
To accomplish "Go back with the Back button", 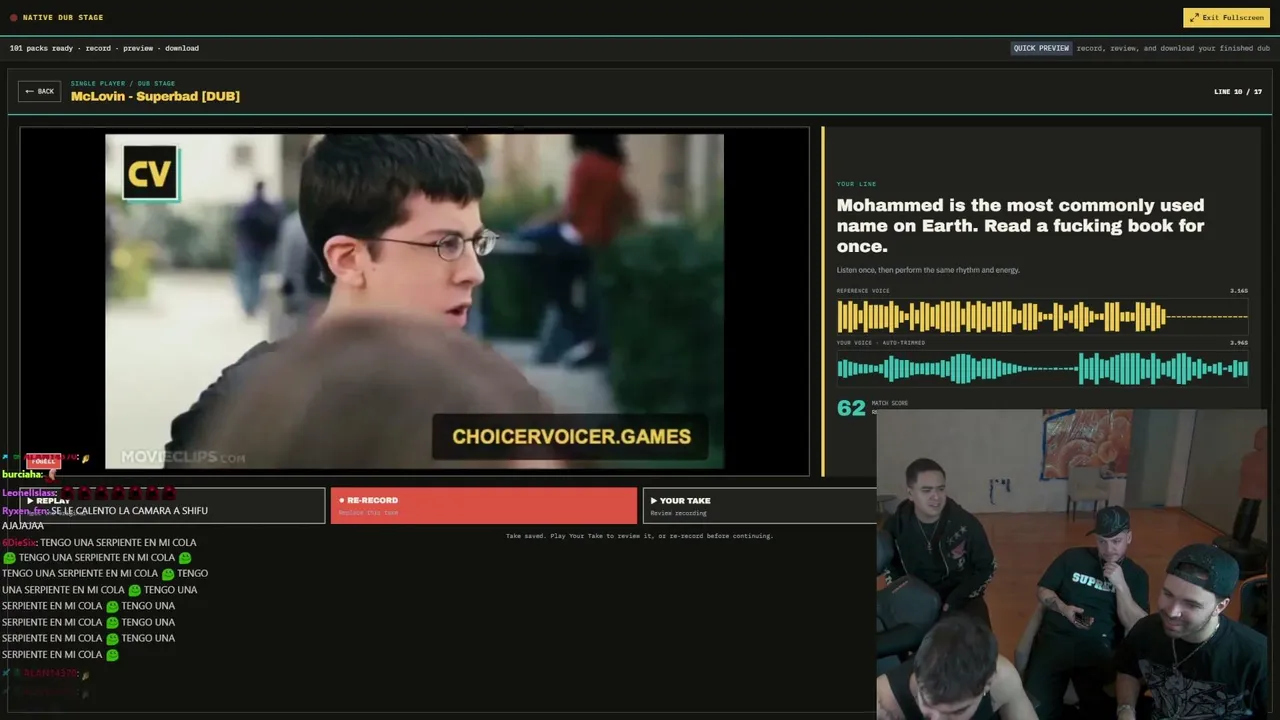I will pyautogui.click(x=40, y=91).
